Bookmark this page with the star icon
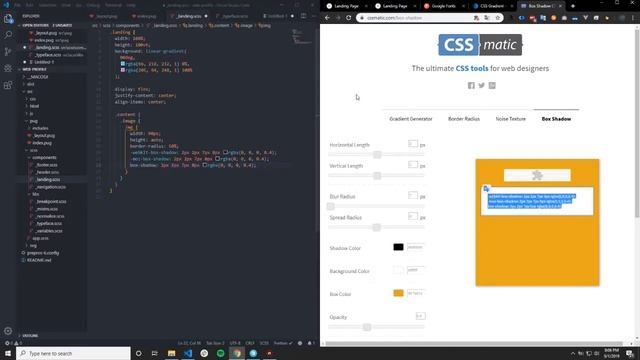 498,18
